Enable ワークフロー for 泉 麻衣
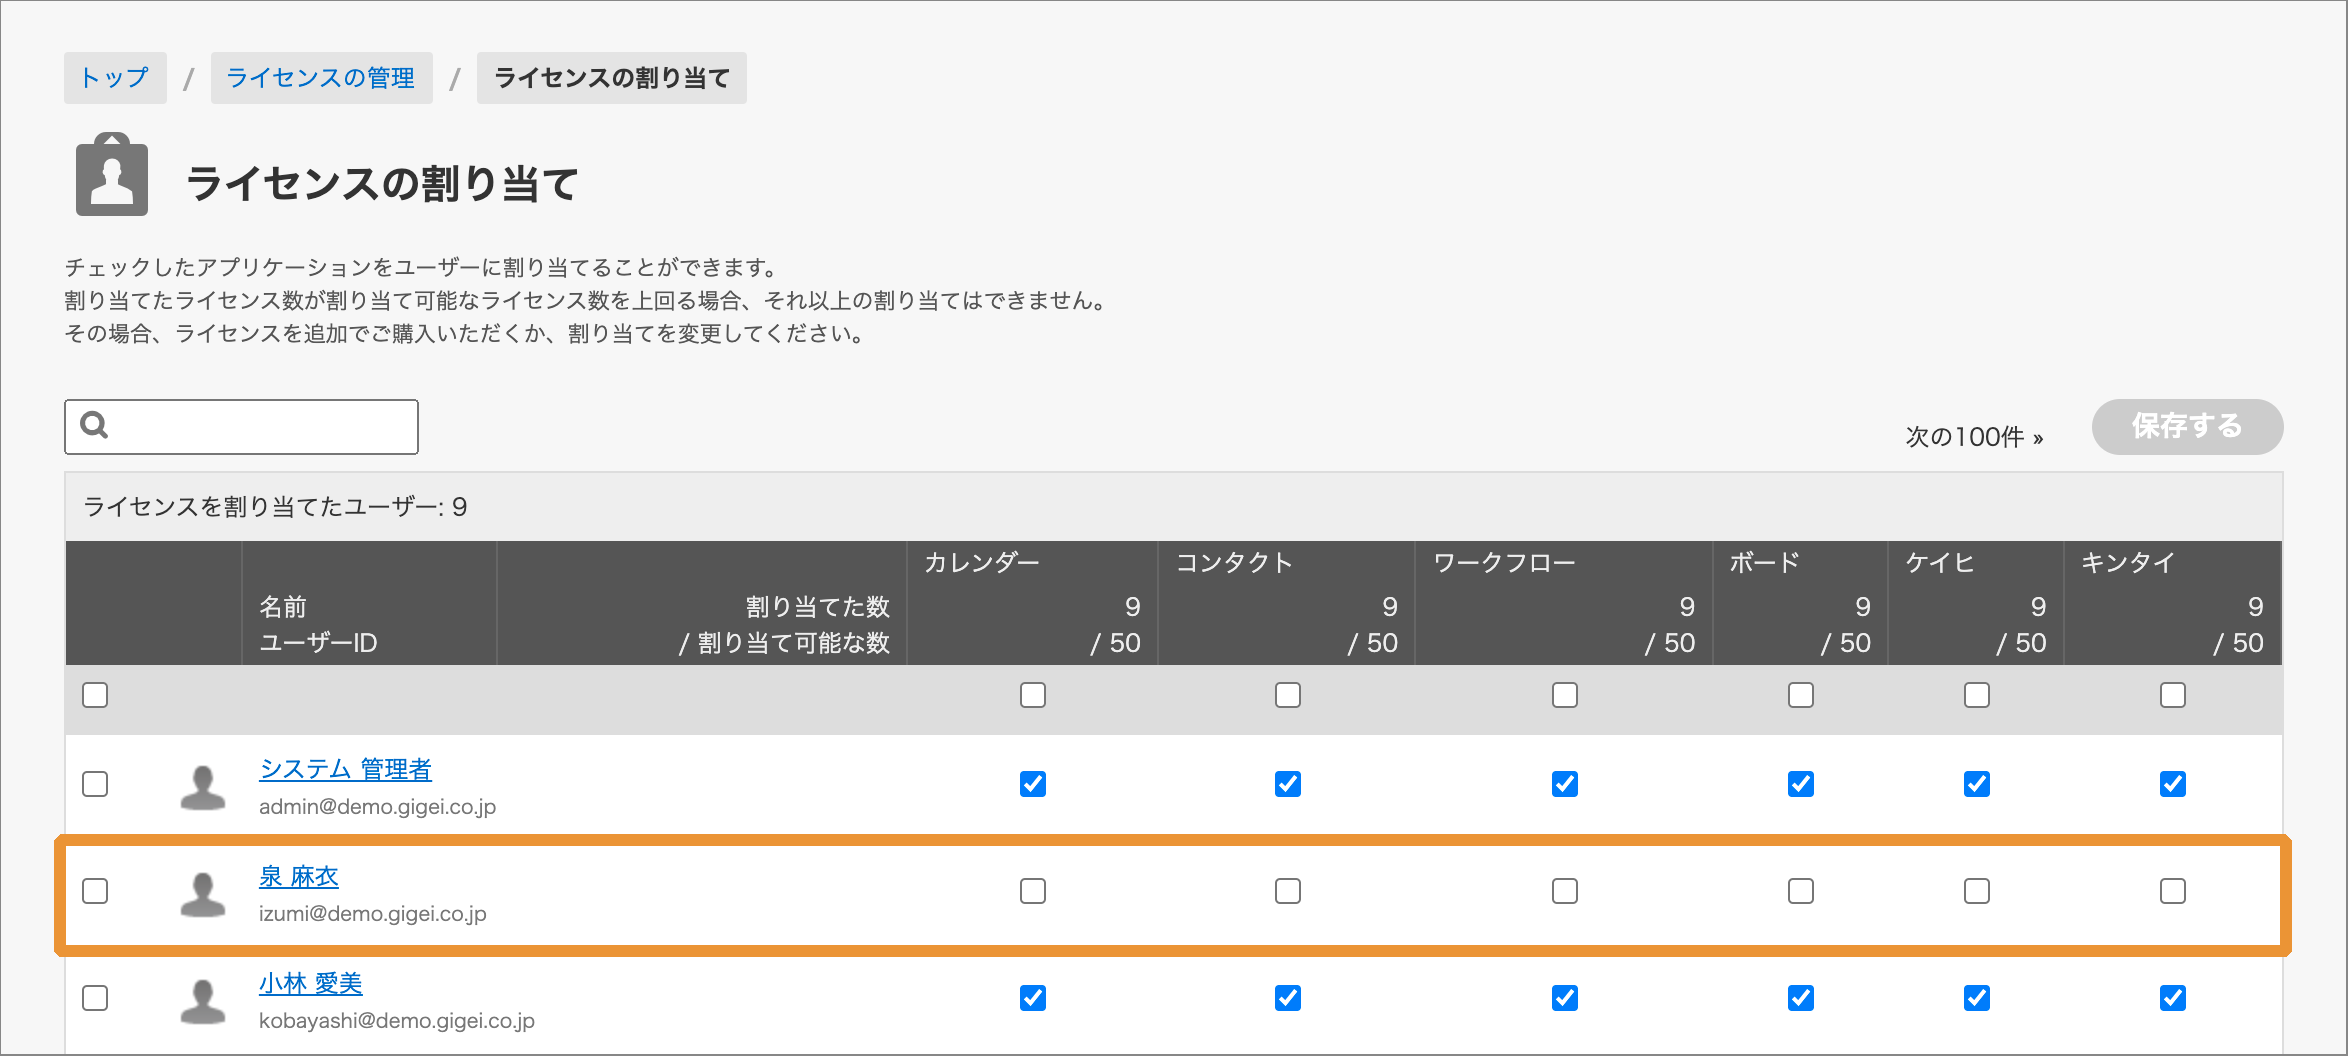Image resolution: width=2348 pixels, height=1056 pixels. pyautogui.click(x=1565, y=891)
